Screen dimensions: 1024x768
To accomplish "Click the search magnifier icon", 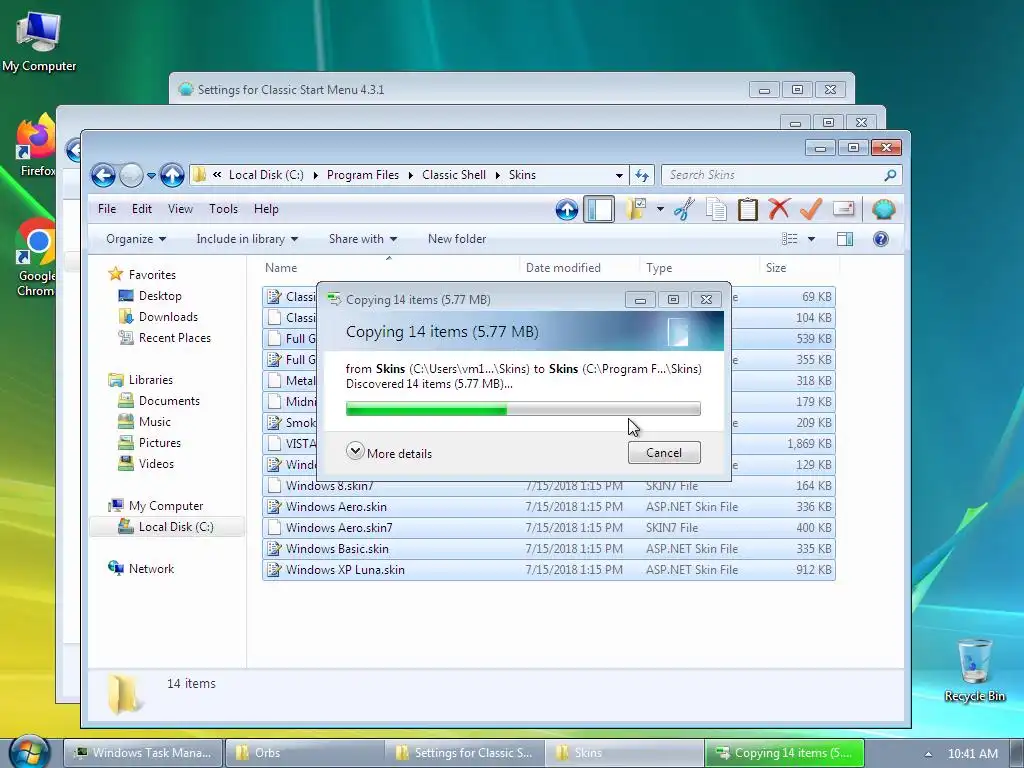I will click(x=889, y=175).
